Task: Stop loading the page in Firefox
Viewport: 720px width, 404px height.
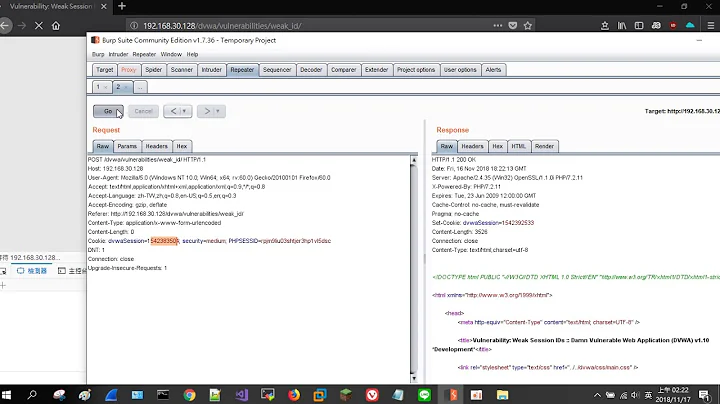Action: (x=39, y=26)
